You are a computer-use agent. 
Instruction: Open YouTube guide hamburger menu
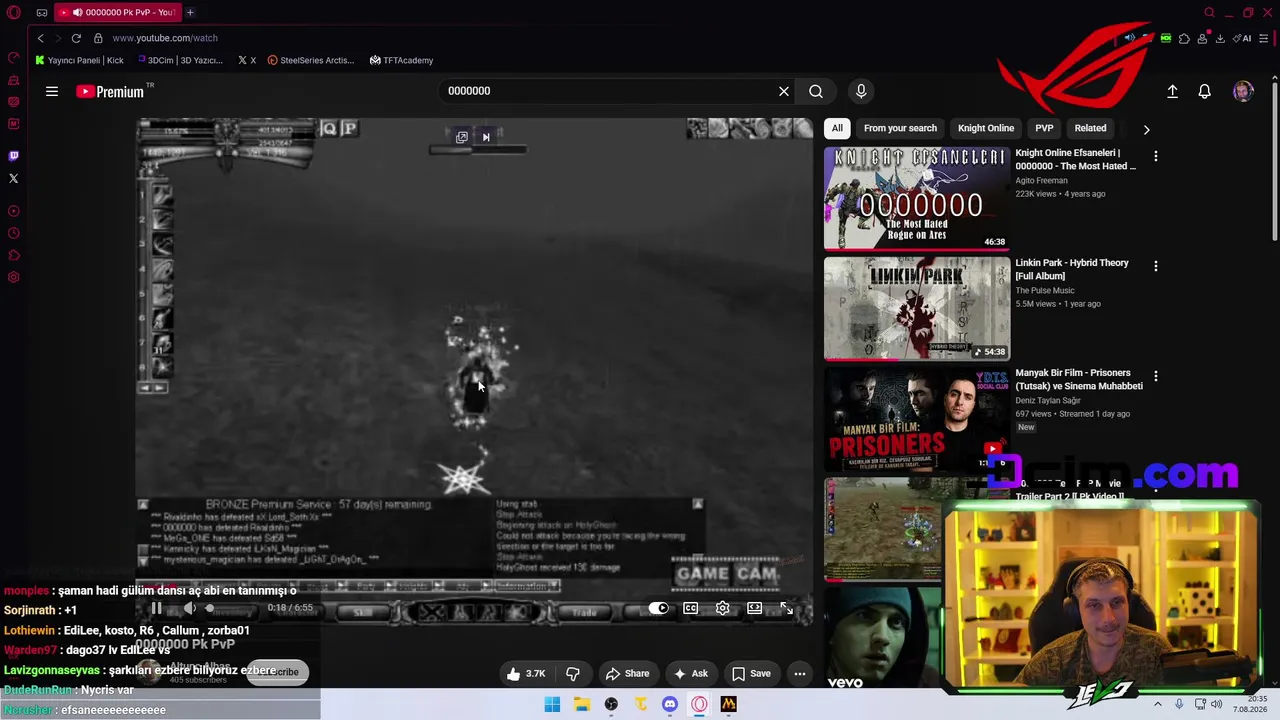[x=52, y=91]
